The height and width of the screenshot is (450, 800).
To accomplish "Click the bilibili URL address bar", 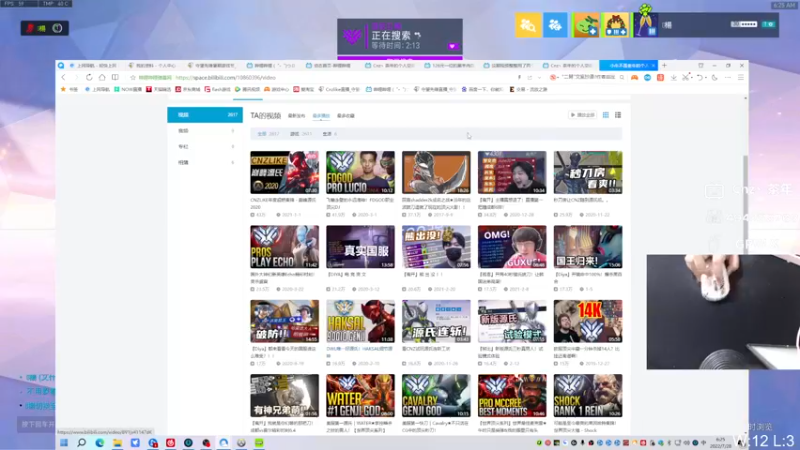I will click(327, 78).
